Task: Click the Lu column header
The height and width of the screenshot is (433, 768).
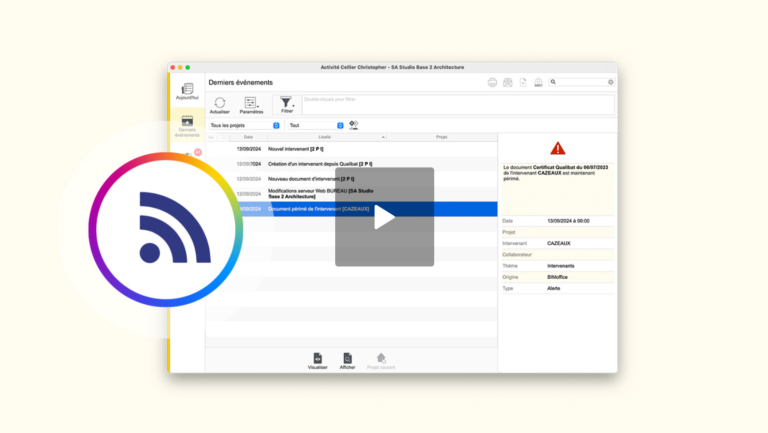Action: [211, 137]
